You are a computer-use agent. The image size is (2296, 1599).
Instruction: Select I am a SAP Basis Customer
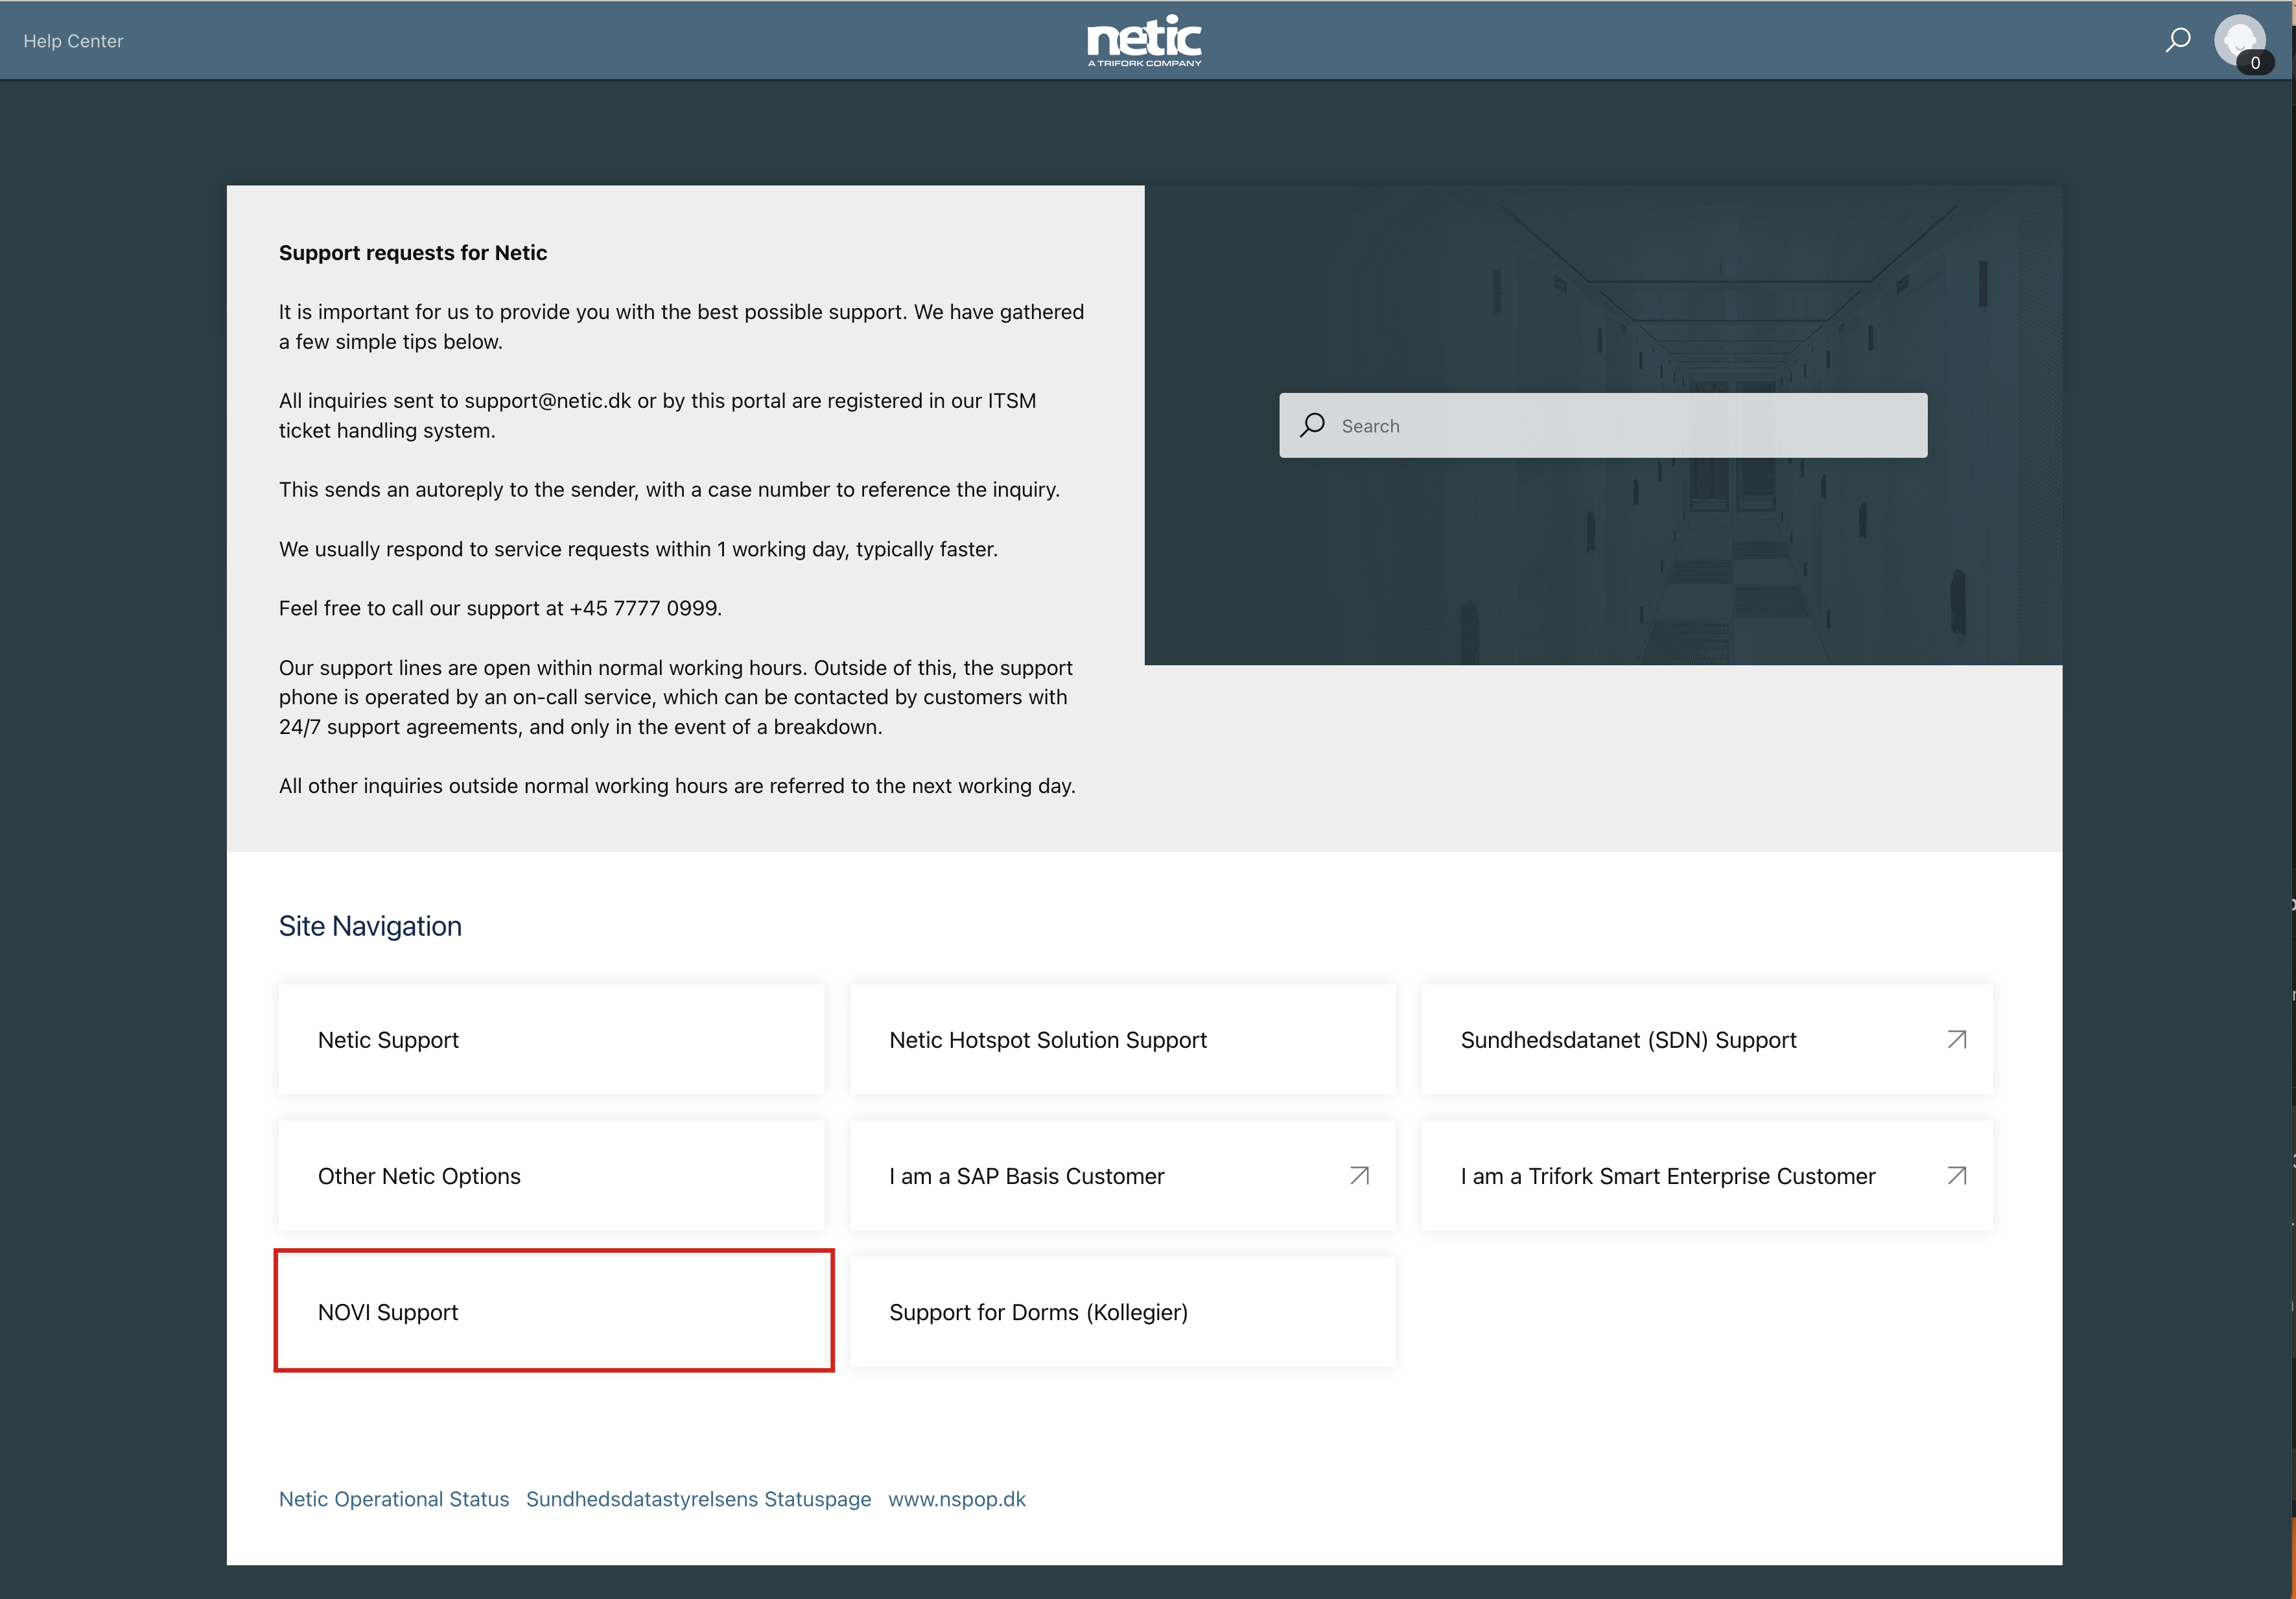pyautogui.click(x=1122, y=1175)
